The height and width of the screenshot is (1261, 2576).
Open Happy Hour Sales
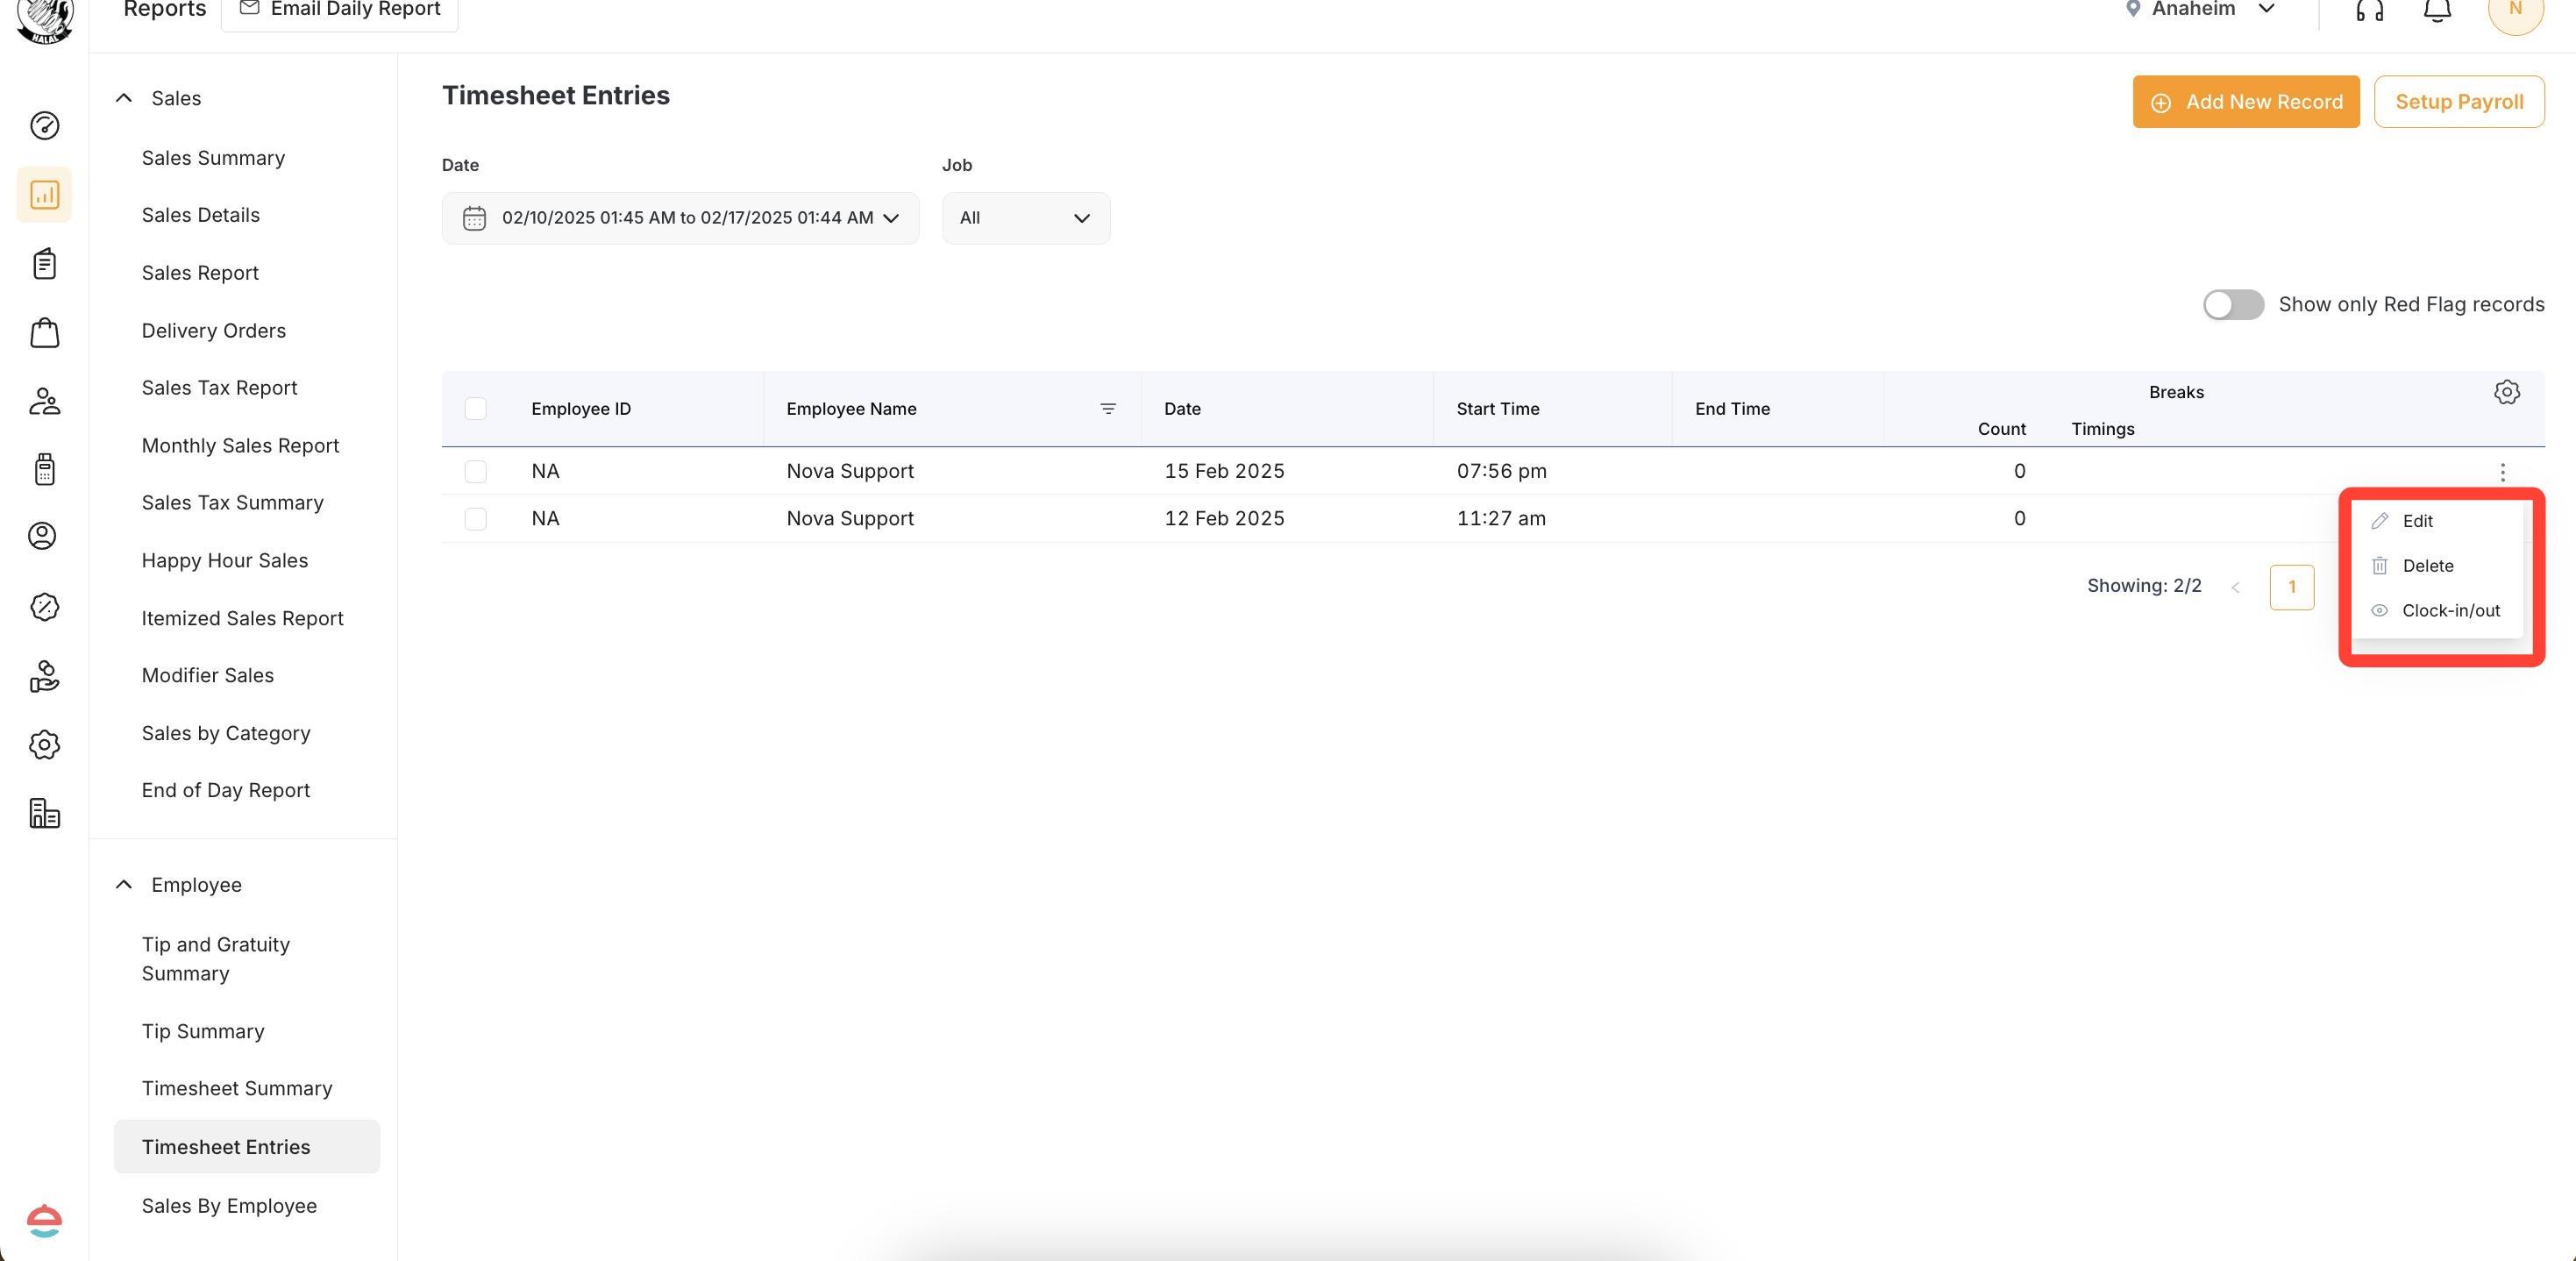tap(224, 561)
